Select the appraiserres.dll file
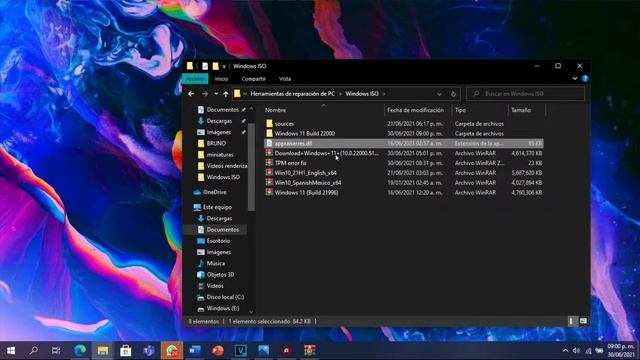The width and height of the screenshot is (640, 360). pos(404,143)
